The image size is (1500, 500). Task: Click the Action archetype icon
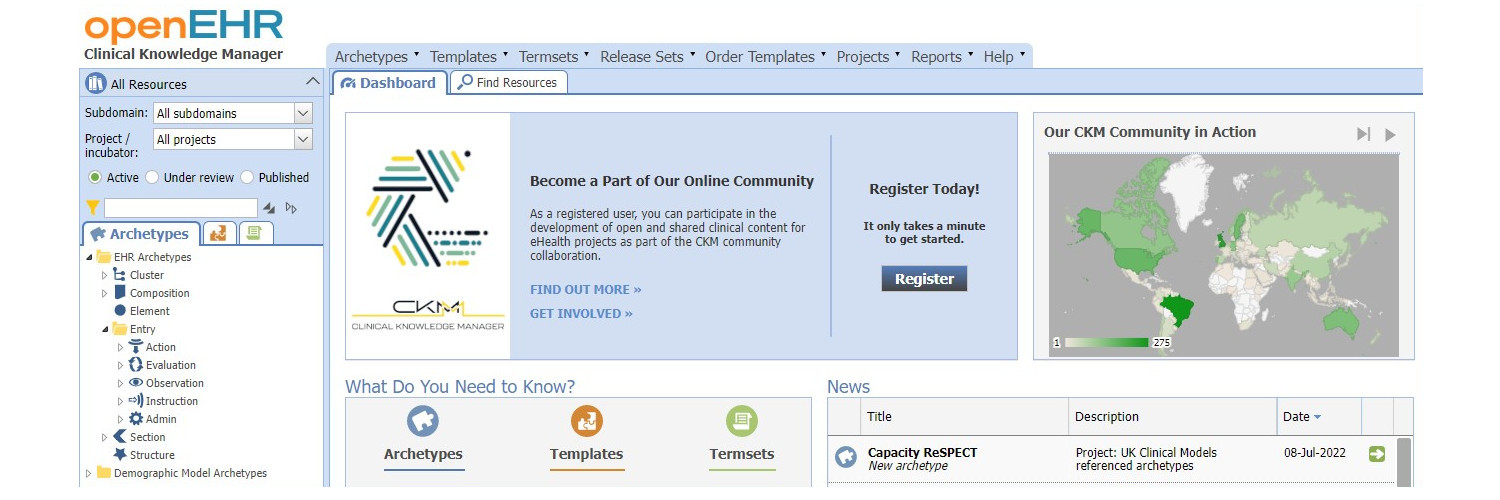point(136,347)
